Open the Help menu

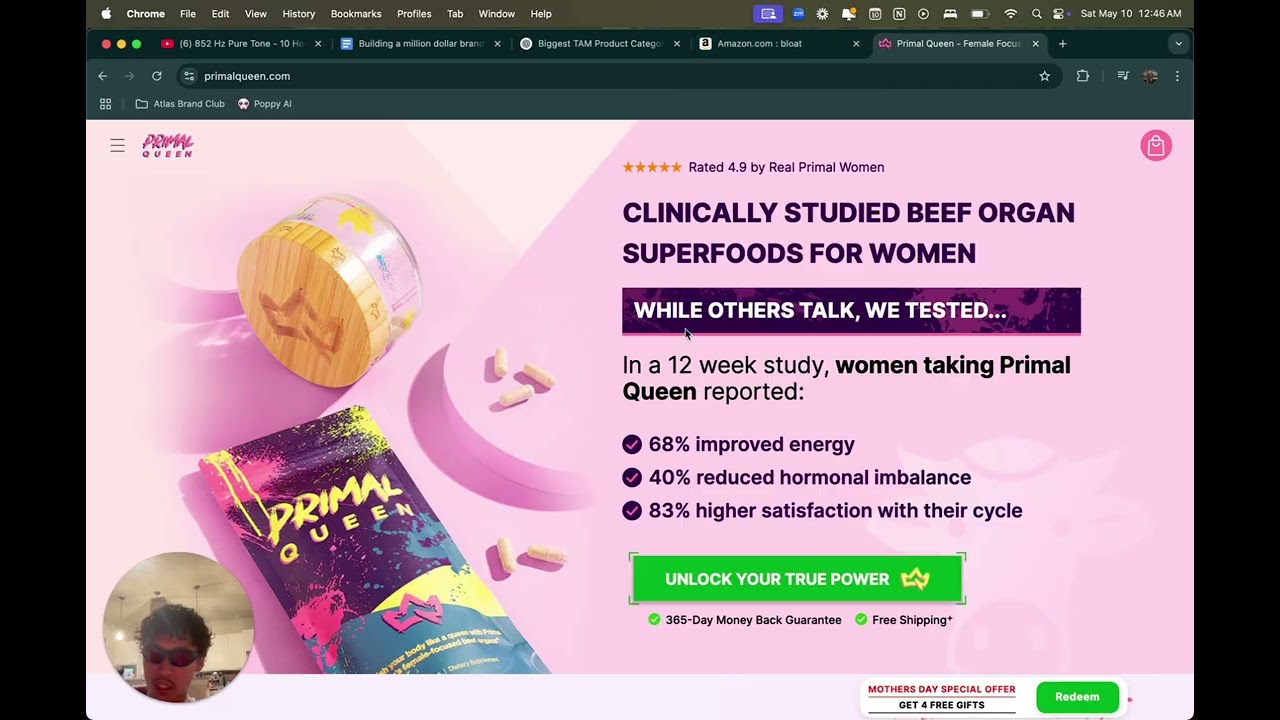click(x=541, y=14)
